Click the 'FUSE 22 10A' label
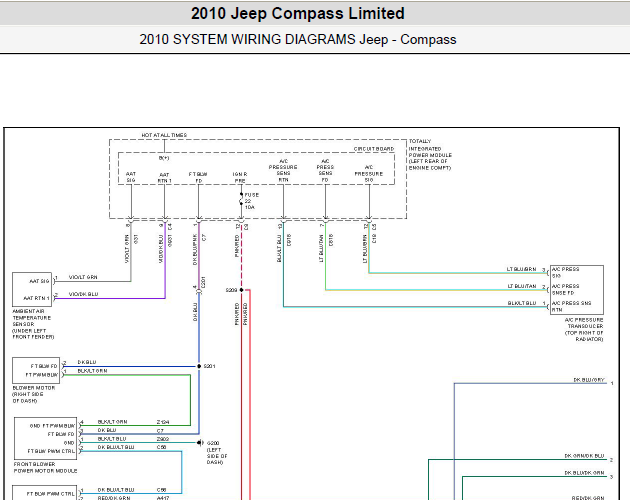This screenshot has width=630, height=500. click(252, 201)
